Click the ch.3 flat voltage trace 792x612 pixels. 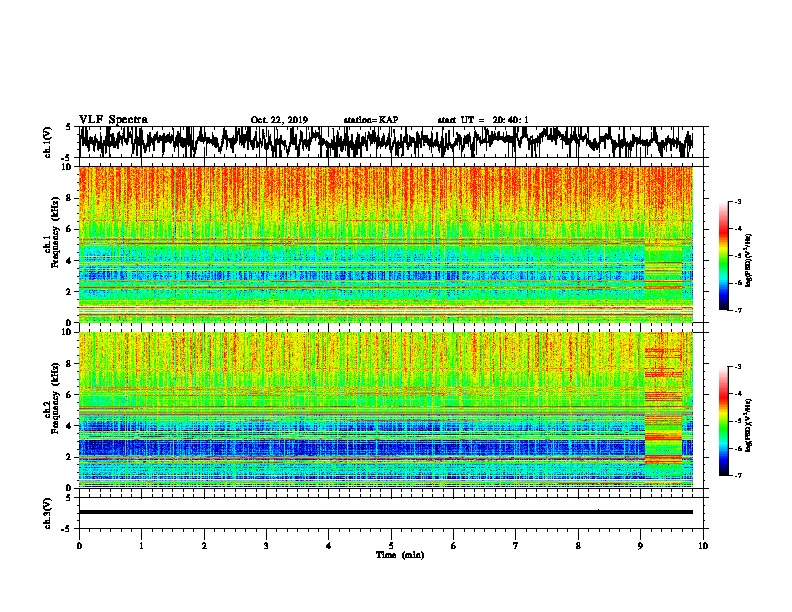point(385,512)
